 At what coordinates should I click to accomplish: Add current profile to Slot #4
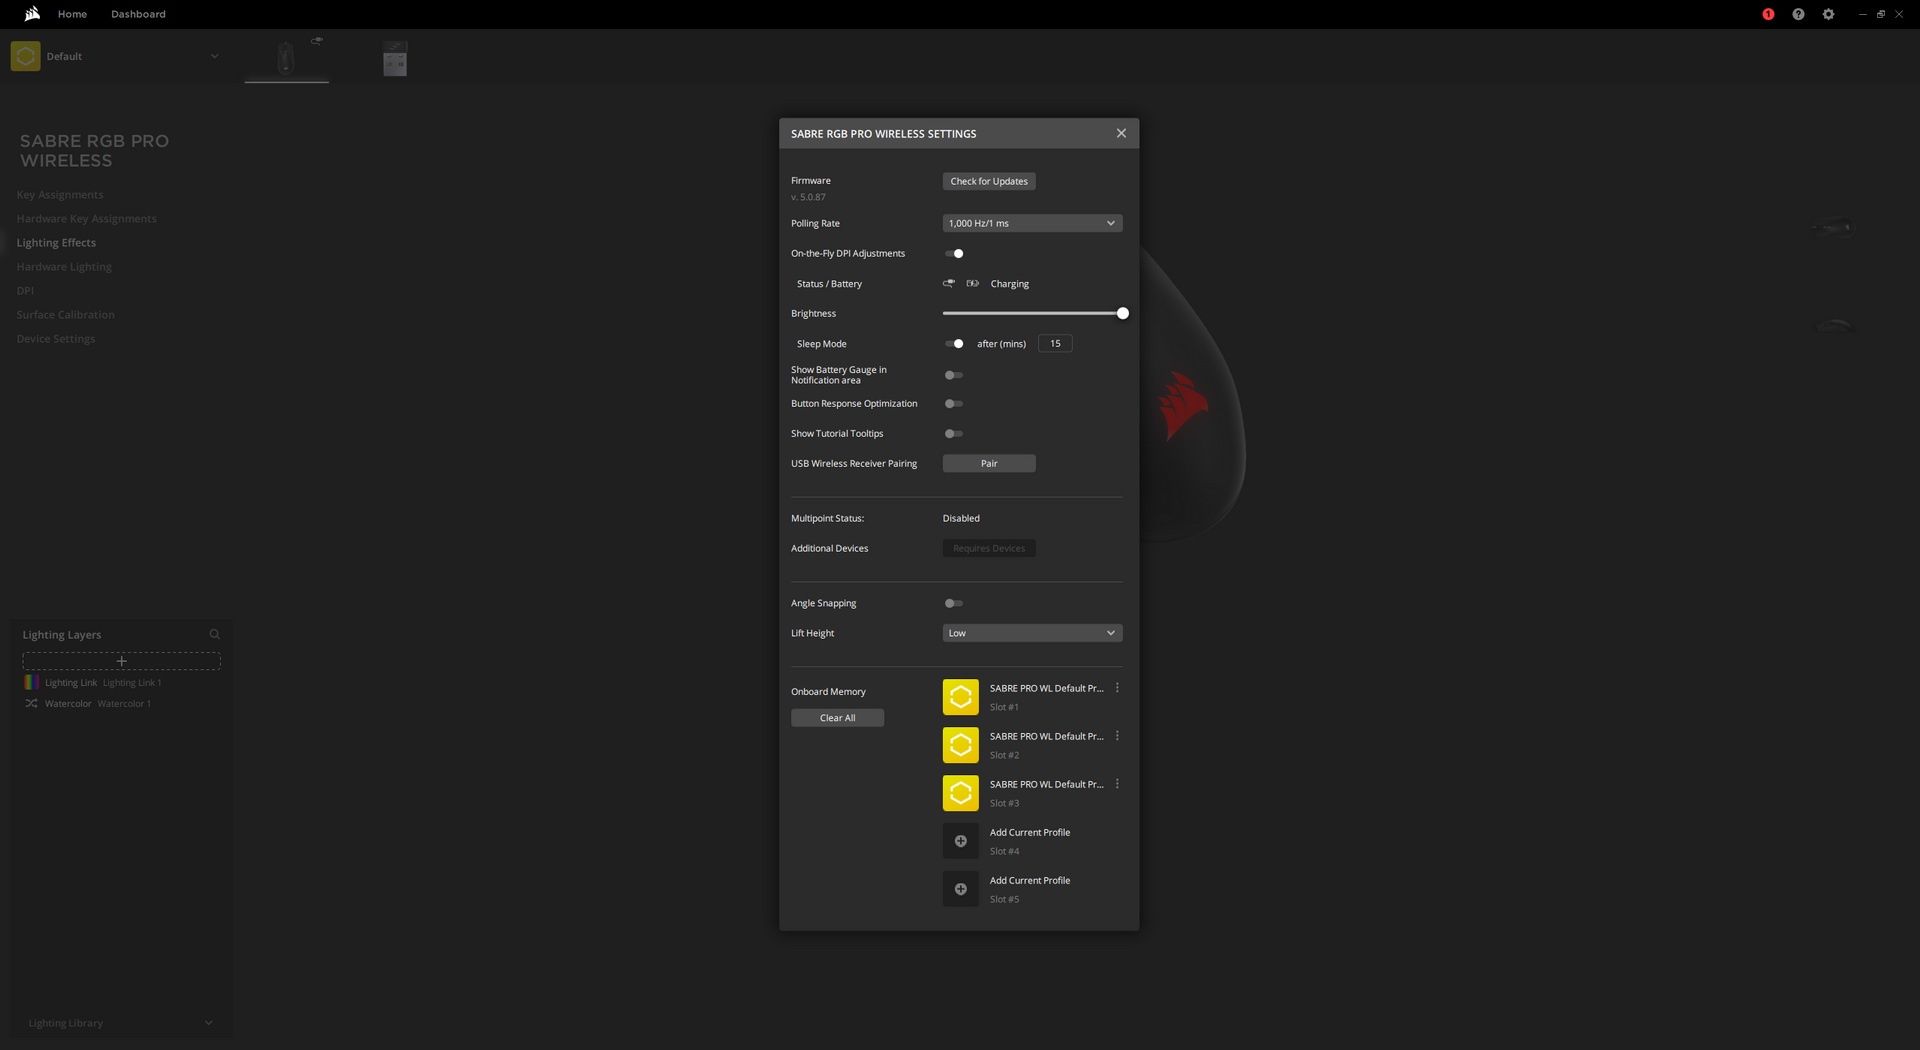click(960, 841)
